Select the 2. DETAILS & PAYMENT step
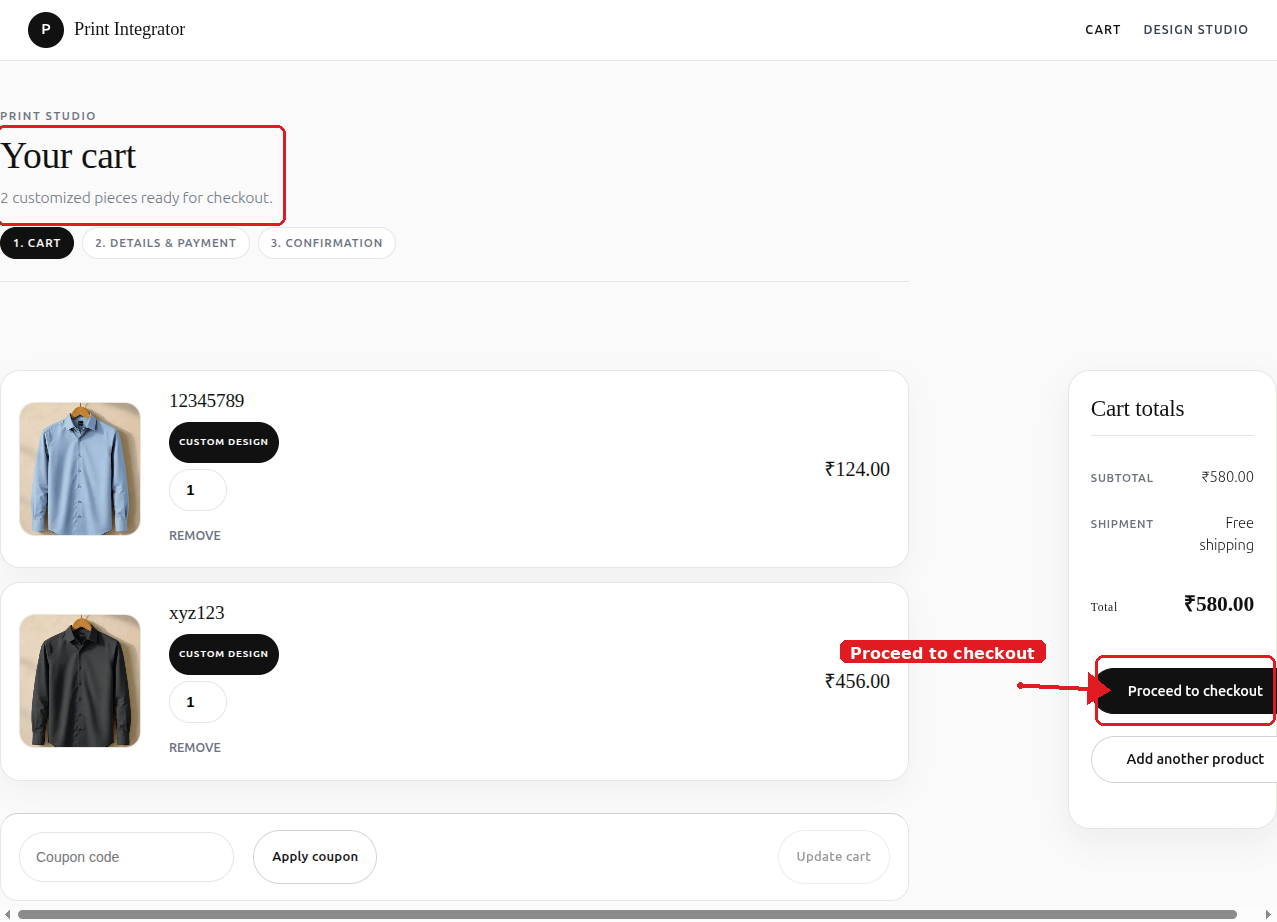This screenshot has width=1277, height=922. [x=166, y=243]
